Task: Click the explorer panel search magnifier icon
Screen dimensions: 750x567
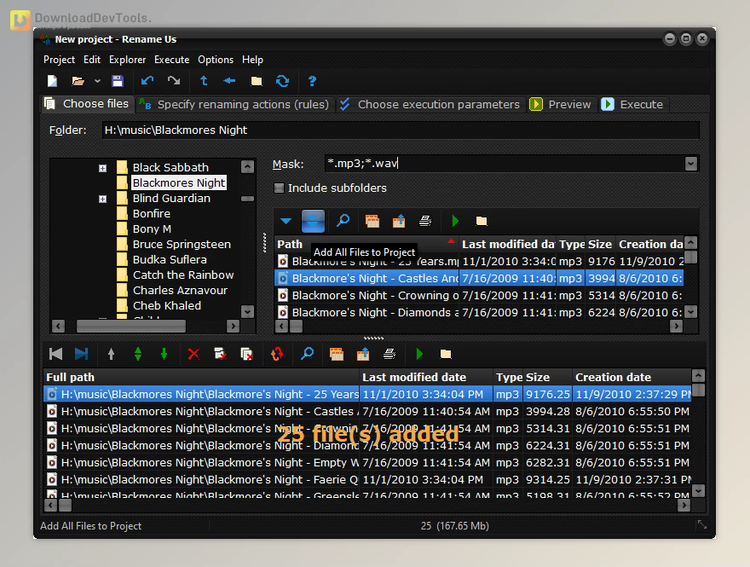Action: 343,221
